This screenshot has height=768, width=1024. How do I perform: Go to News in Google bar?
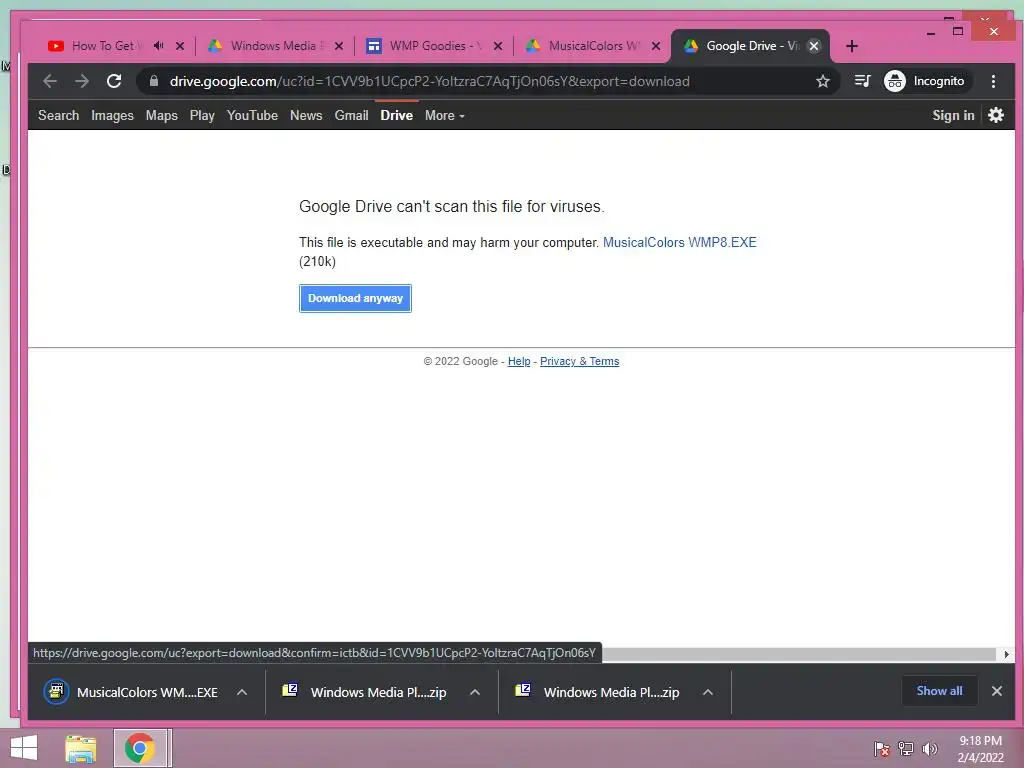[x=306, y=116]
